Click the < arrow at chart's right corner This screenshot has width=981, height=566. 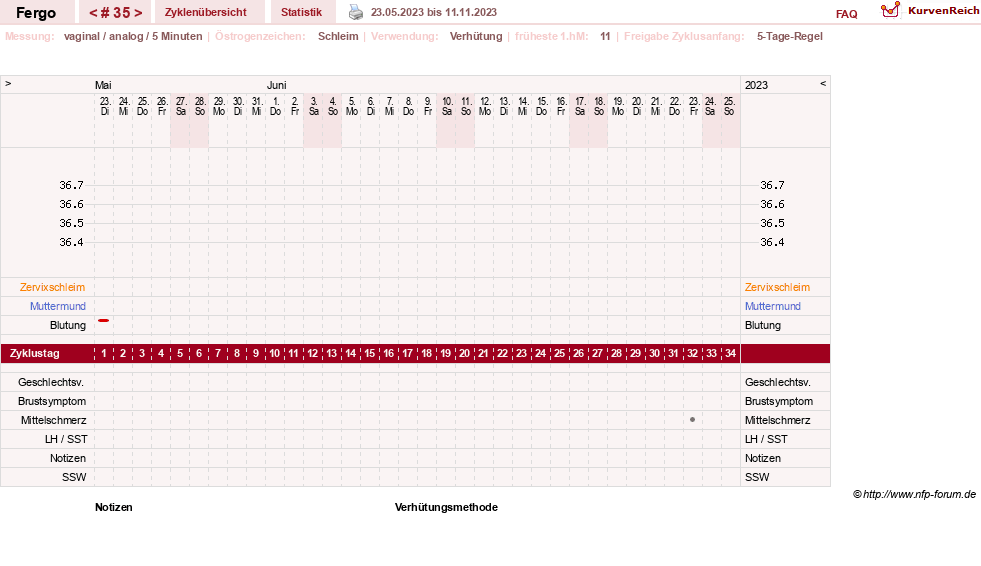823,83
